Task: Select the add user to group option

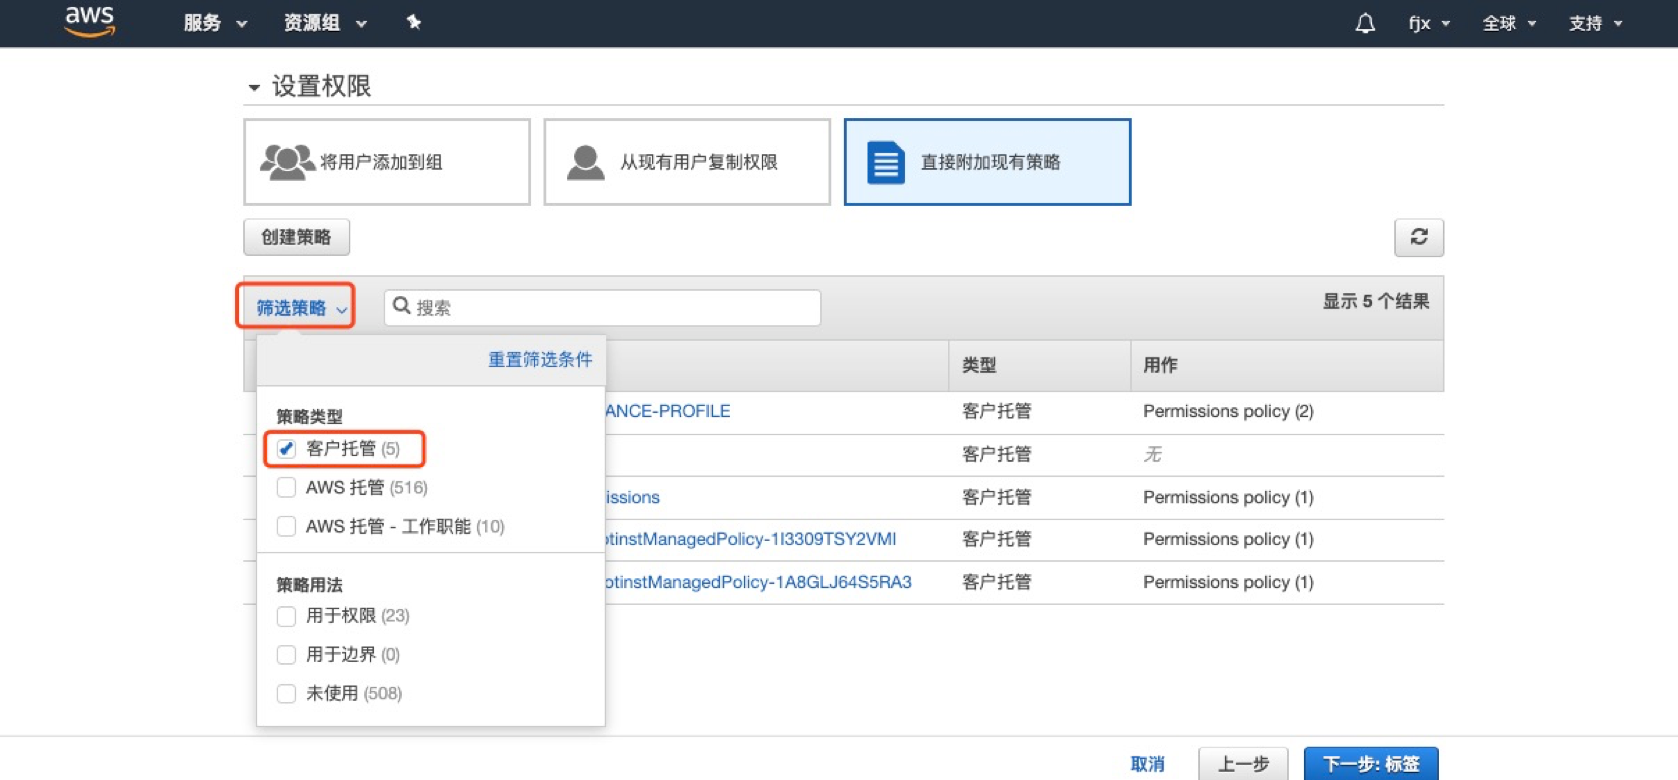Action: tap(387, 162)
